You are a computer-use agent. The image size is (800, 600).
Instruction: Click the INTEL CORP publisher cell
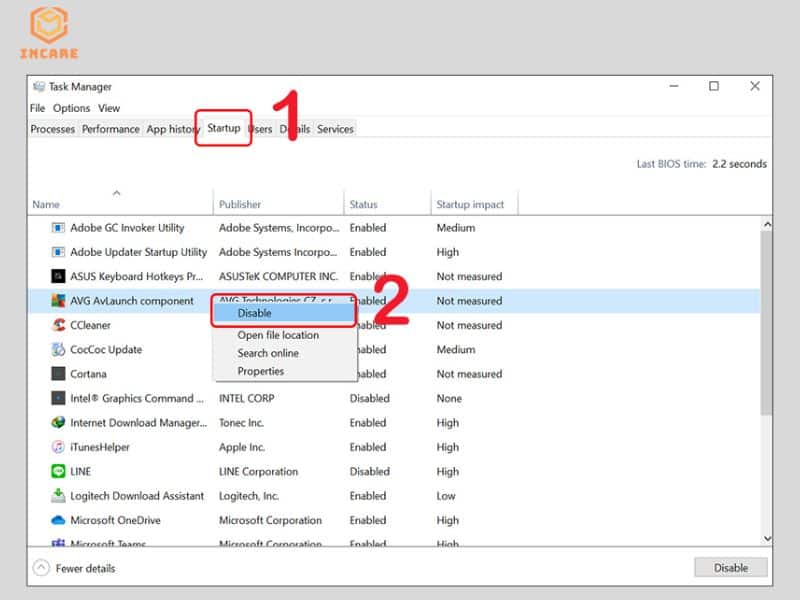pos(246,398)
